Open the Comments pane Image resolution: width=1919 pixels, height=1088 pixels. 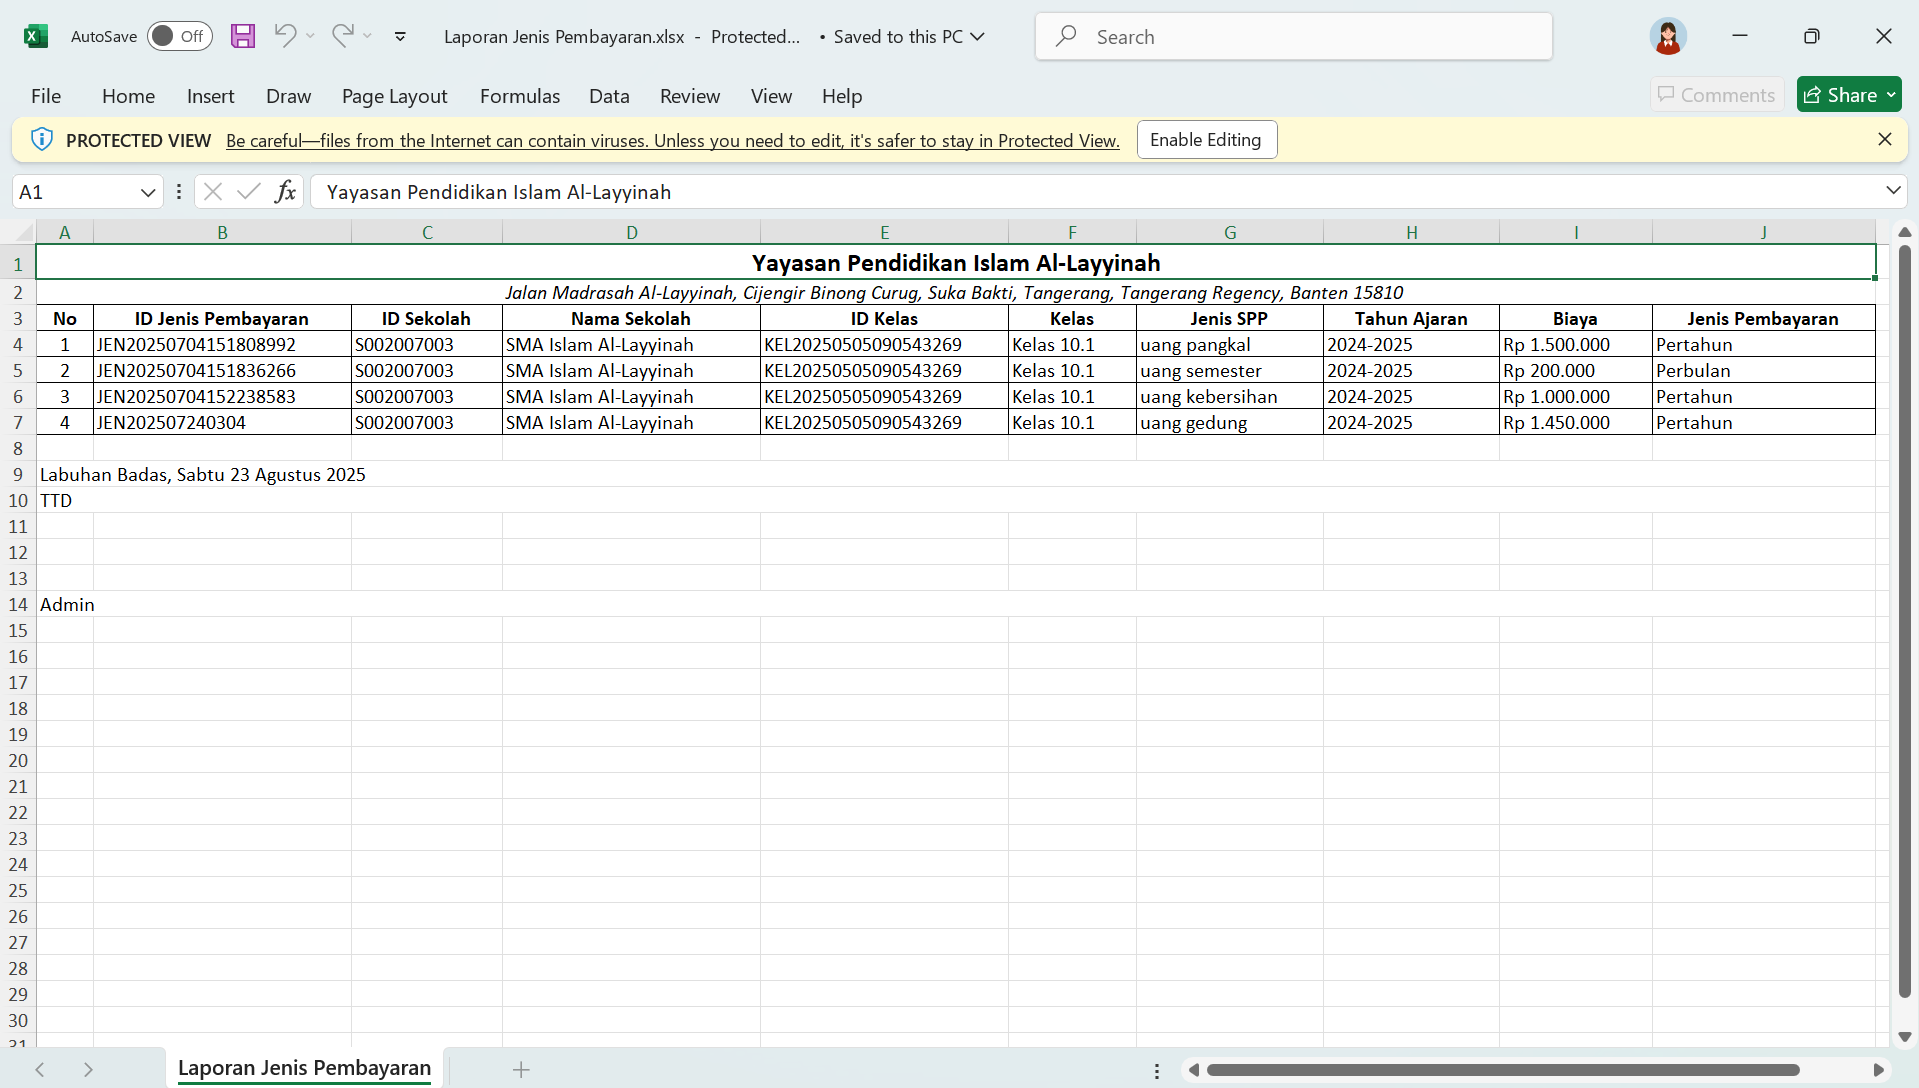pyautogui.click(x=1716, y=94)
